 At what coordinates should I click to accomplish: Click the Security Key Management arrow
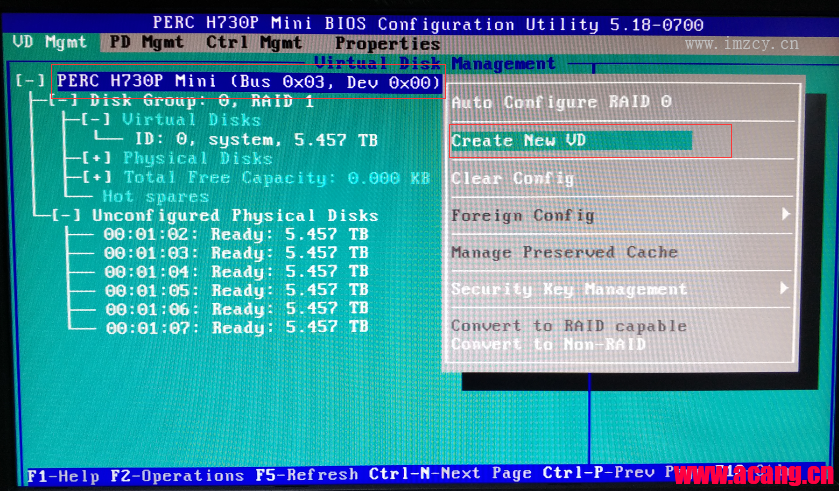coord(784,288)
